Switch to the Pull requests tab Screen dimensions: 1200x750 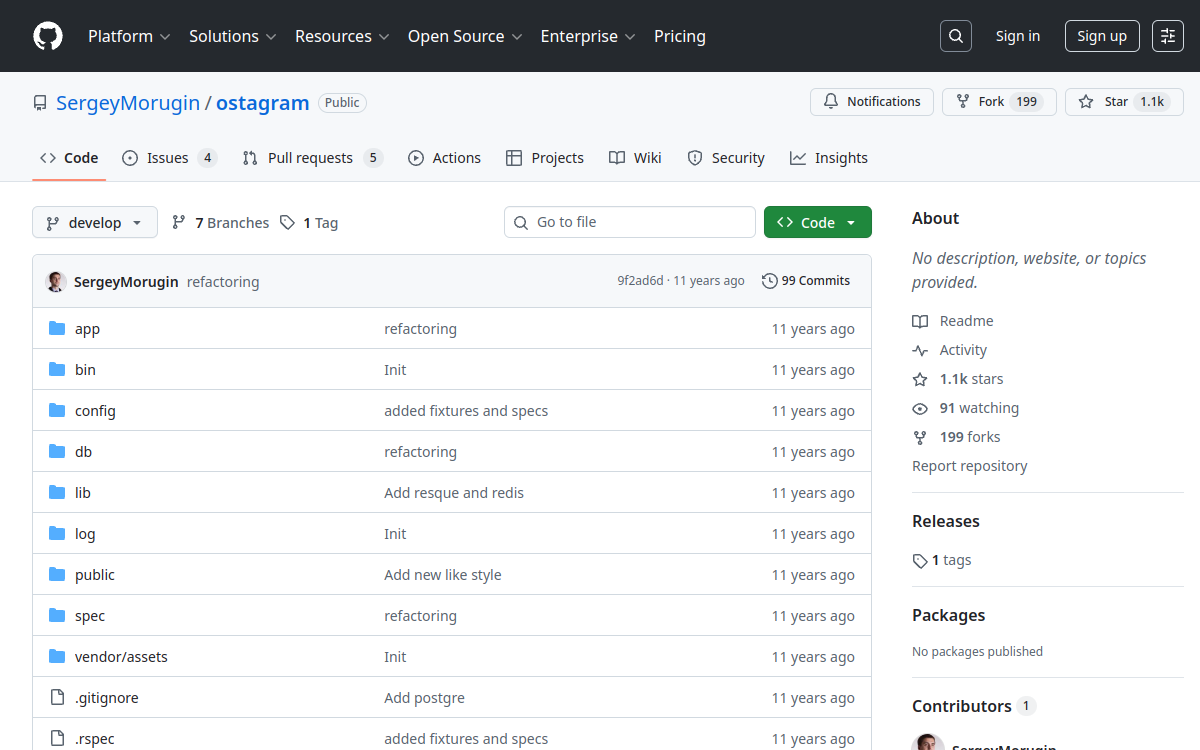[x=310, y=158]
